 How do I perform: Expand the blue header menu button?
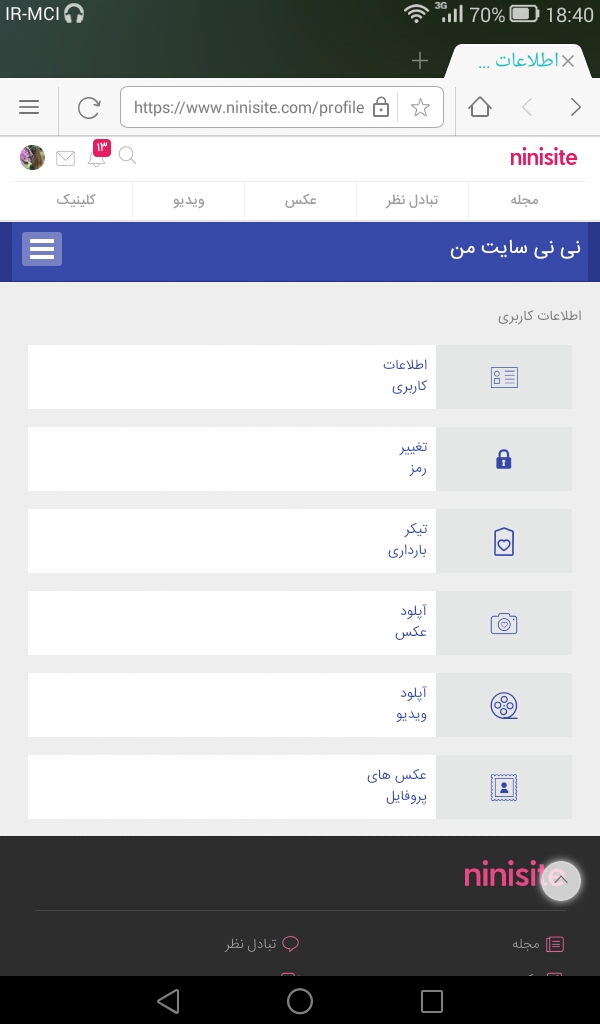point(42,249)
